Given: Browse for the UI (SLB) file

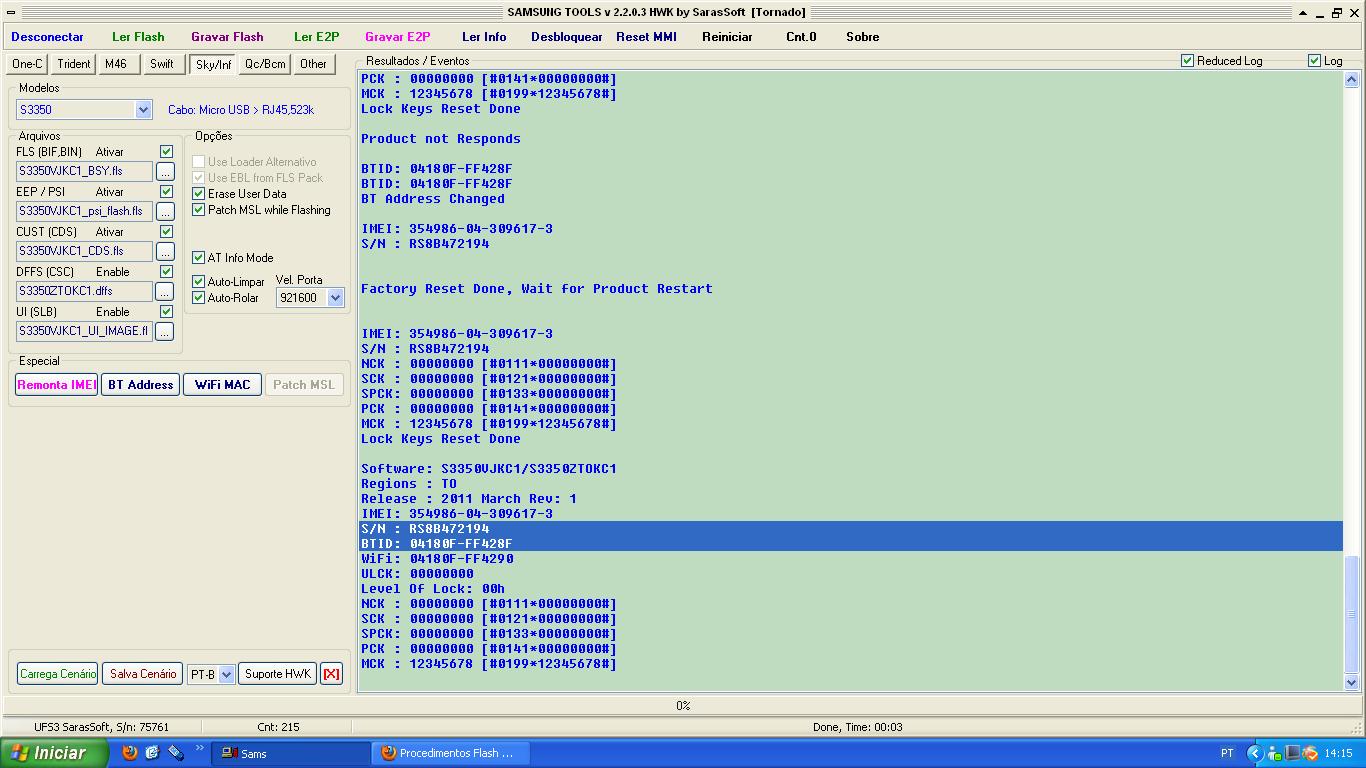Looking at the screenshot, I should pos(165,331).
